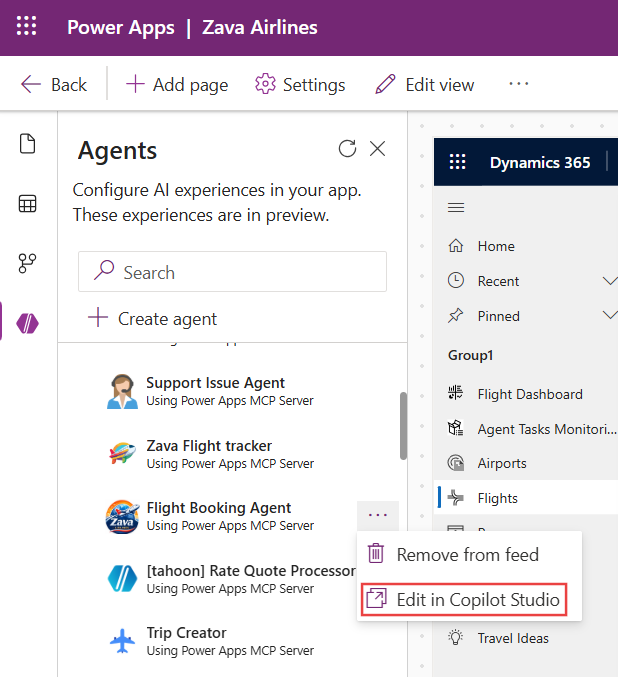Select the Support Issue Agent name
Viewport: 618px width, 677px height.
click(216, 383)
